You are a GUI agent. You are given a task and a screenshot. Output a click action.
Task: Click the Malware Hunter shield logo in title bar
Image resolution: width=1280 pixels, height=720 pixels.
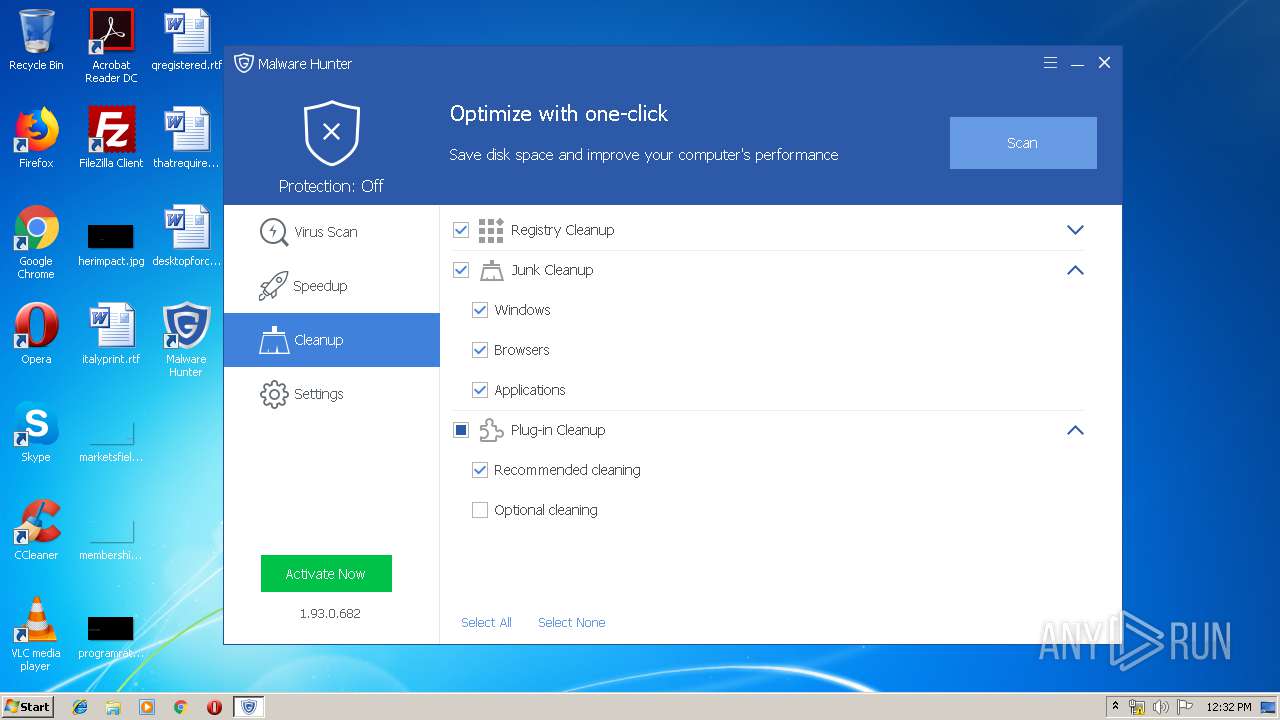point(243,63)
